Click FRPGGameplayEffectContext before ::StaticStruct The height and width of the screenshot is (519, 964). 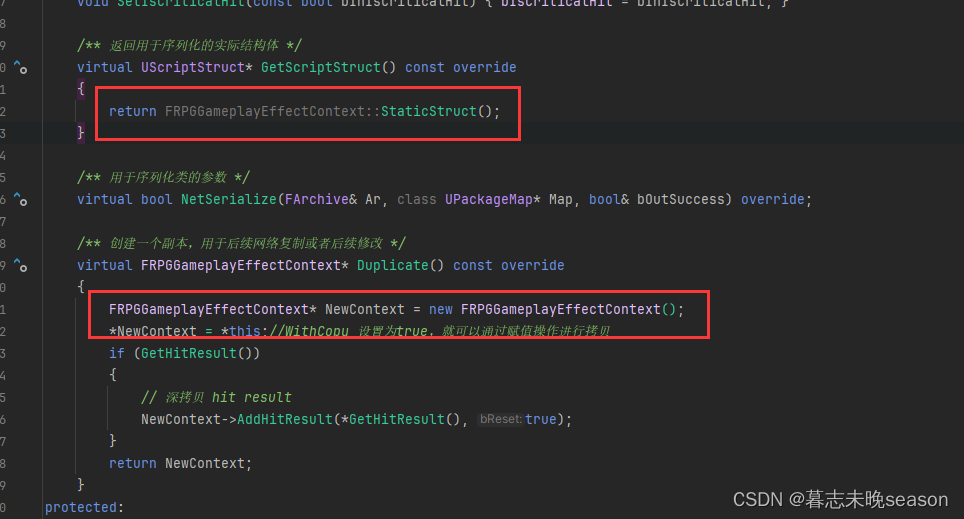pos(265,111)
